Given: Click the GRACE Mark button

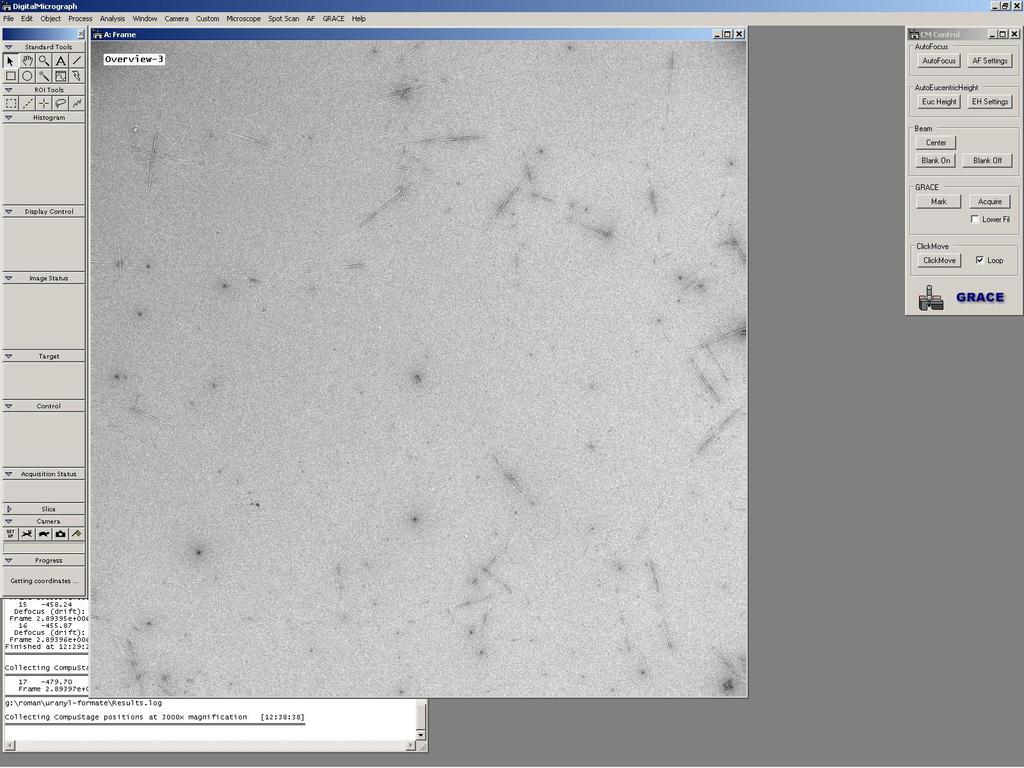Looking at the screenshot, I should 938,202.
